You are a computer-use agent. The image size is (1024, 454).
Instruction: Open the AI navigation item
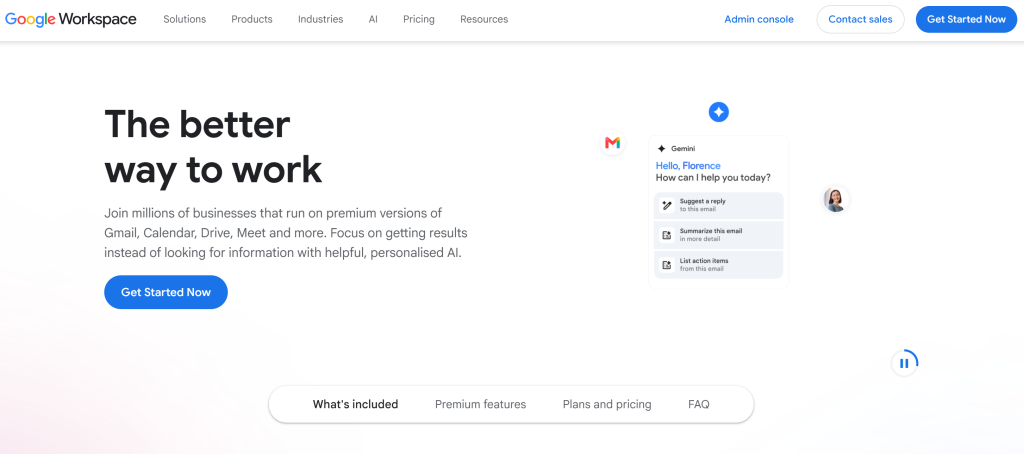(373, 20)
